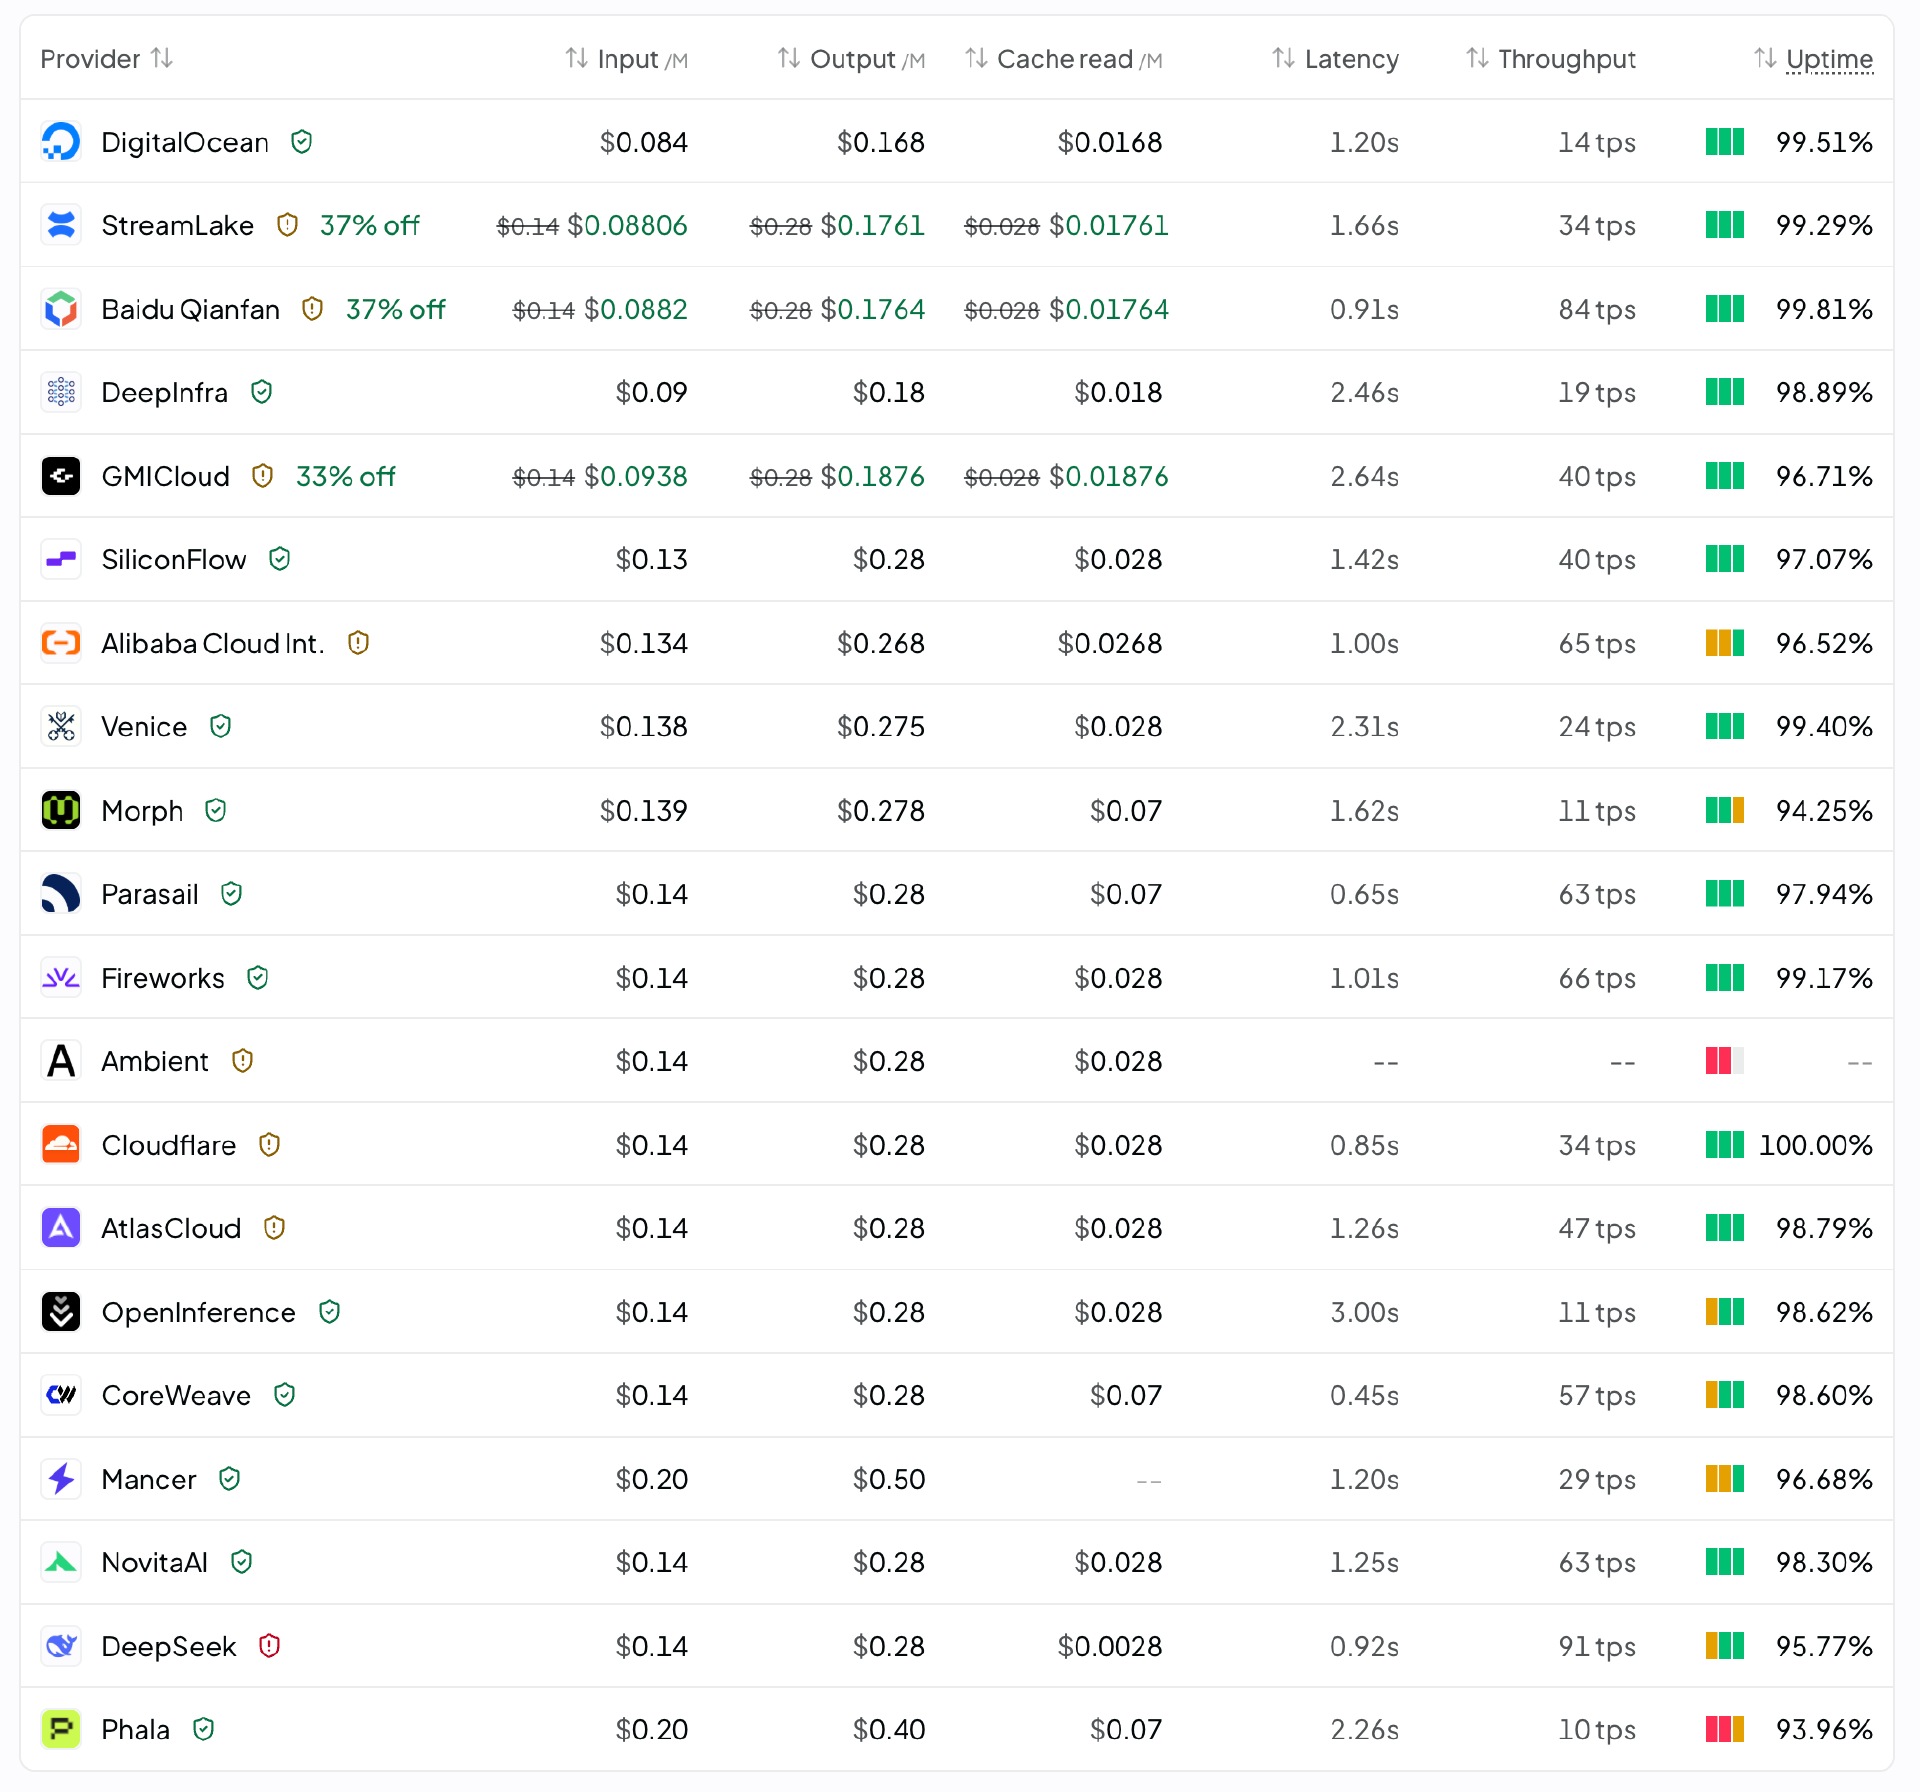Select the SiliconFlow provider name

[x=174, y=559]
